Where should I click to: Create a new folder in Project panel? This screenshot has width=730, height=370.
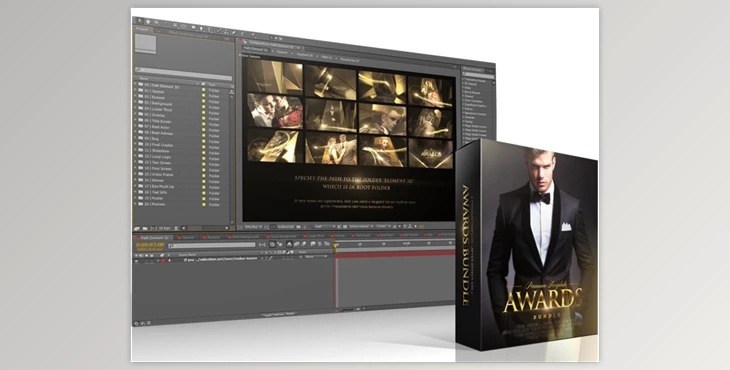click(x=145, y=228)
